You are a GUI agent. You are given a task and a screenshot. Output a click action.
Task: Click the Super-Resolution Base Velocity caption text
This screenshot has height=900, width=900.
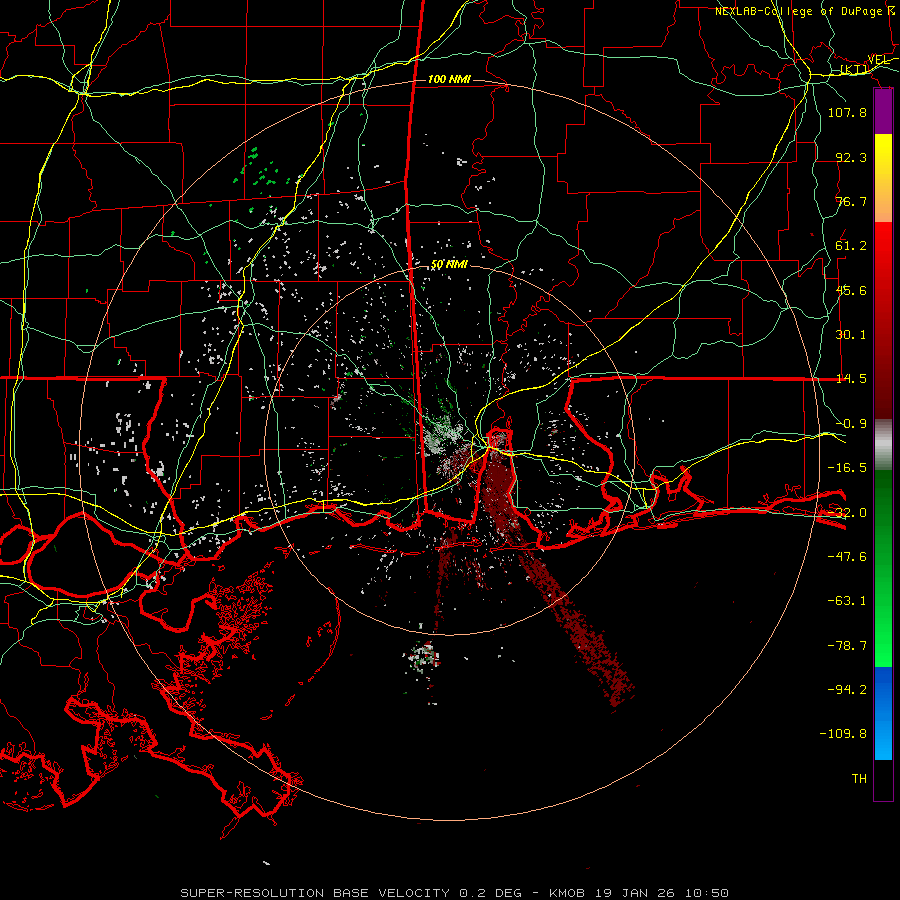click(455, 893)
